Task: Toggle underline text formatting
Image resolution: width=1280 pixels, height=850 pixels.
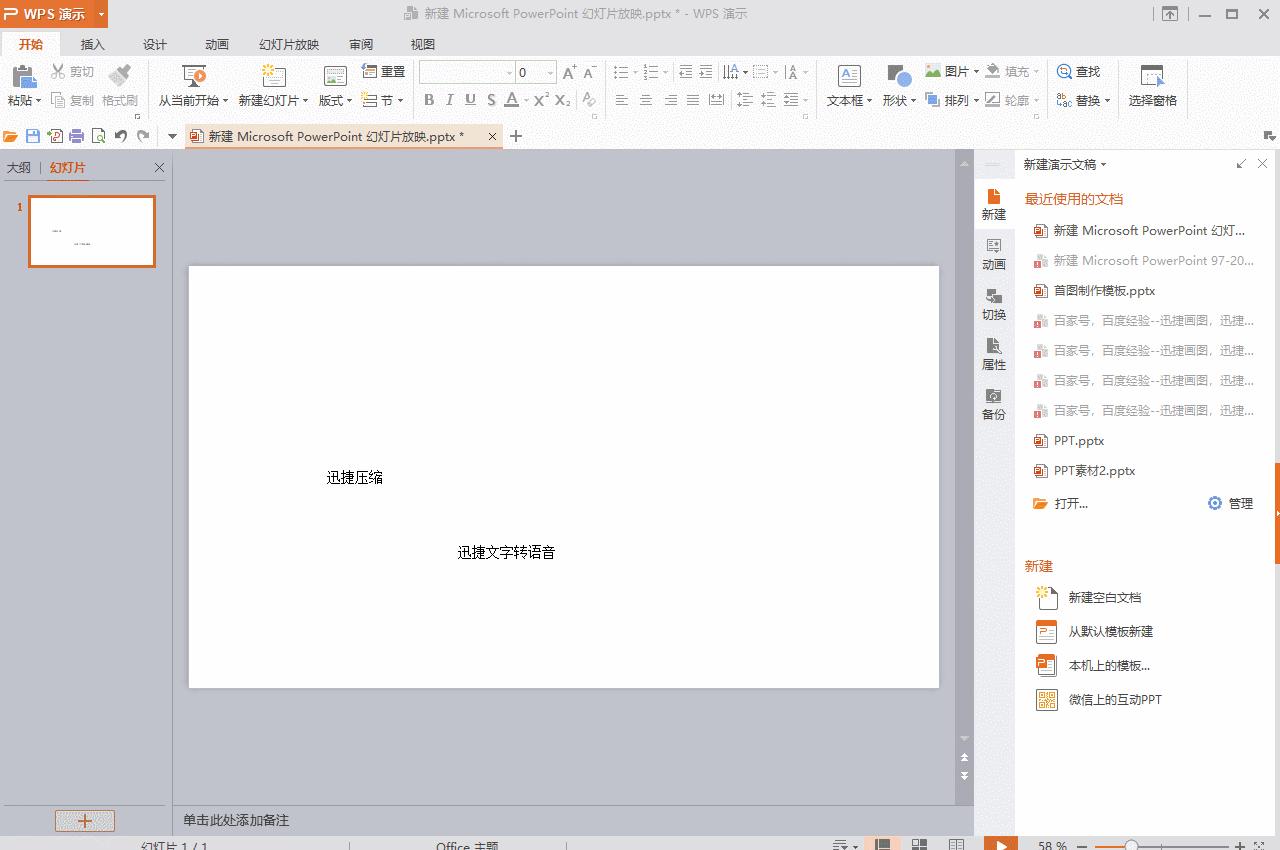Action: pyautogui.click(x=470, y=100)
